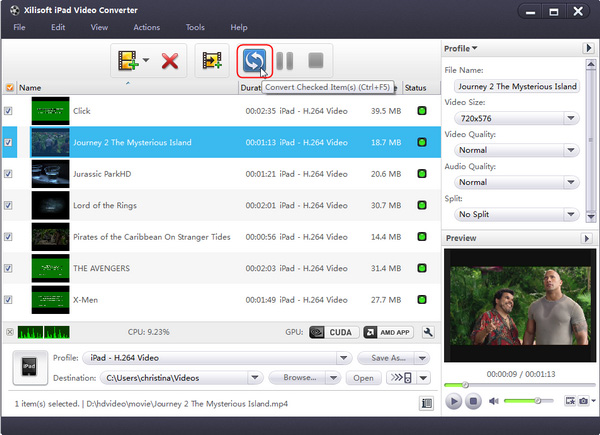Play the preview video
Screen dimensions: 600x435
[x=453, y=401]
